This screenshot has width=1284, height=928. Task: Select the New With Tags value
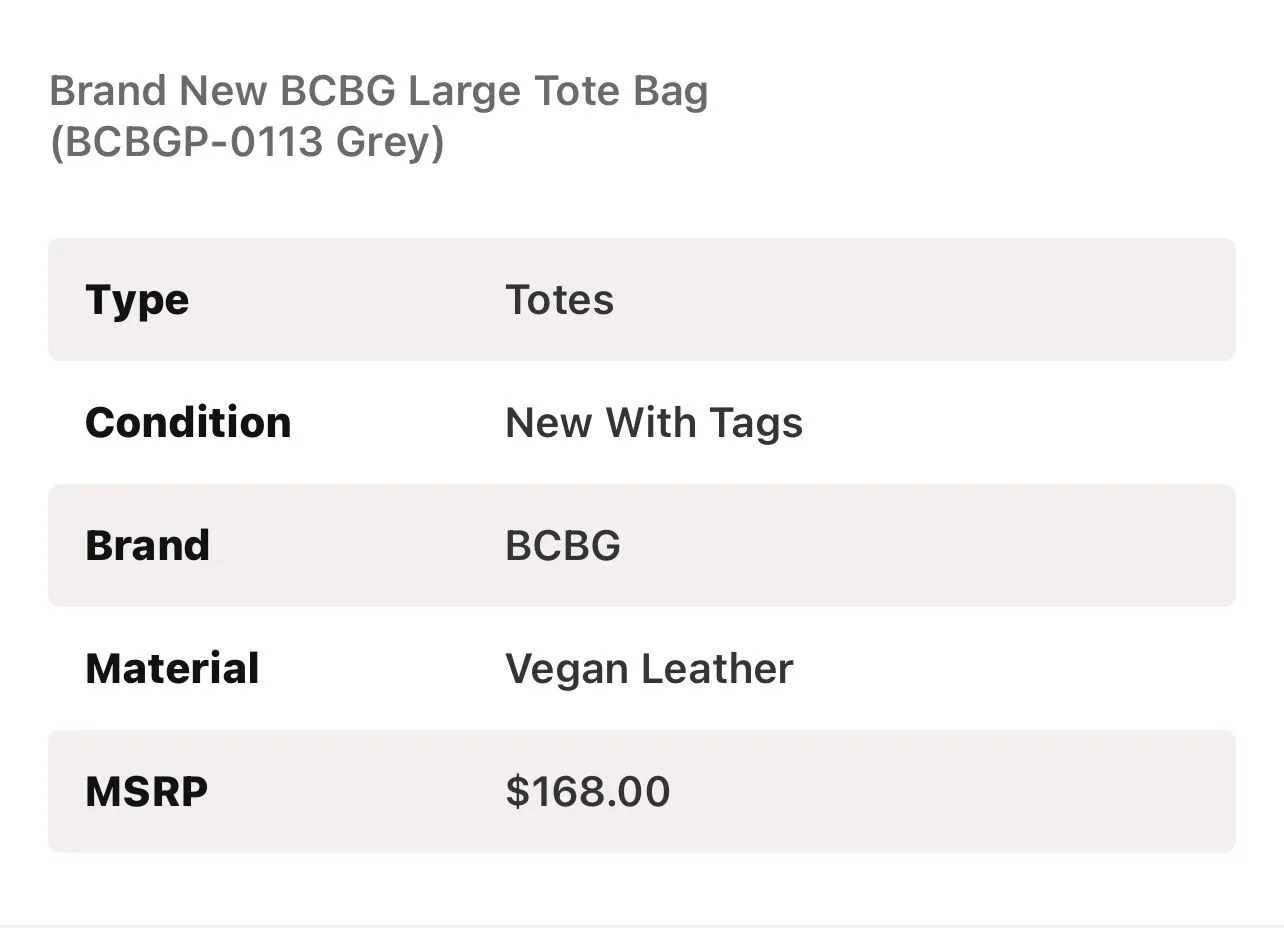tap(654, 423)
